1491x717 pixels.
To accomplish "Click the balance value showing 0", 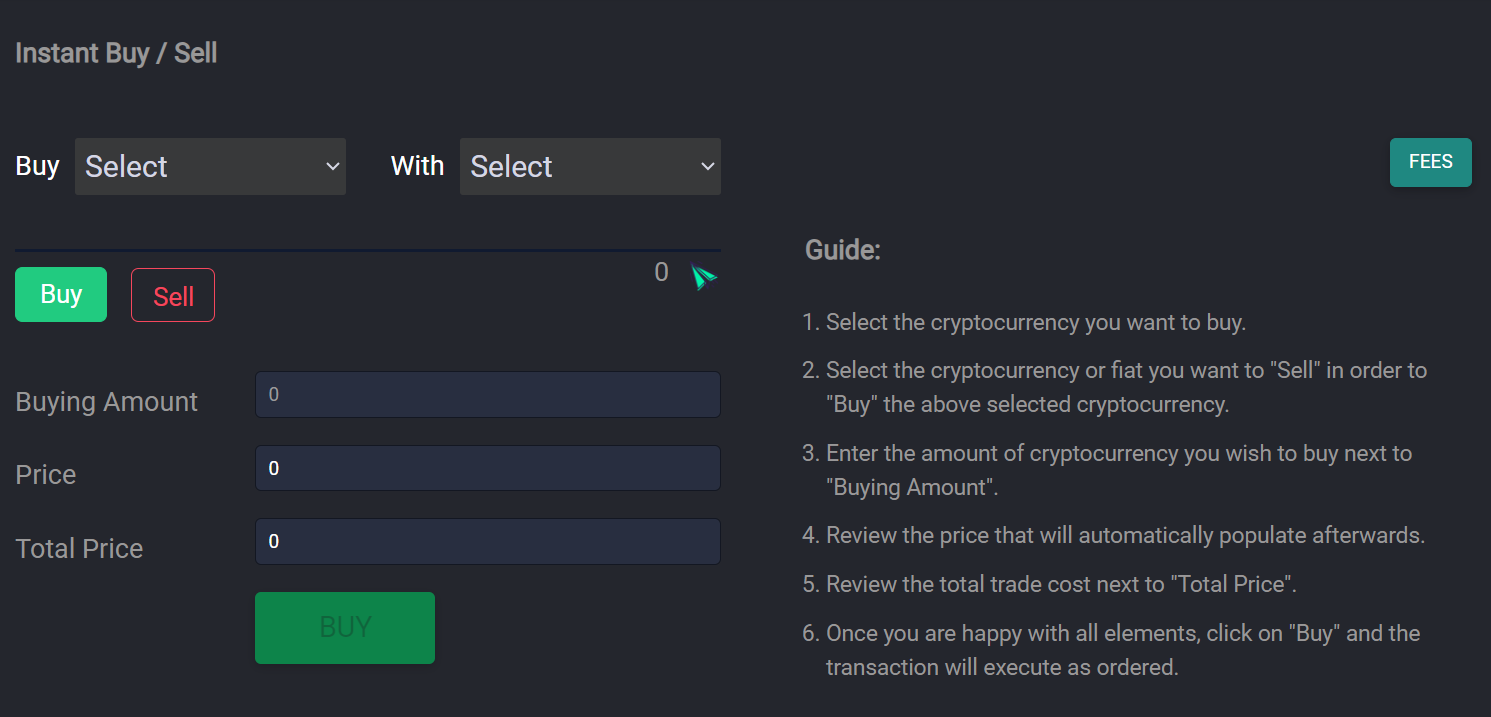I will pos(661,271).
